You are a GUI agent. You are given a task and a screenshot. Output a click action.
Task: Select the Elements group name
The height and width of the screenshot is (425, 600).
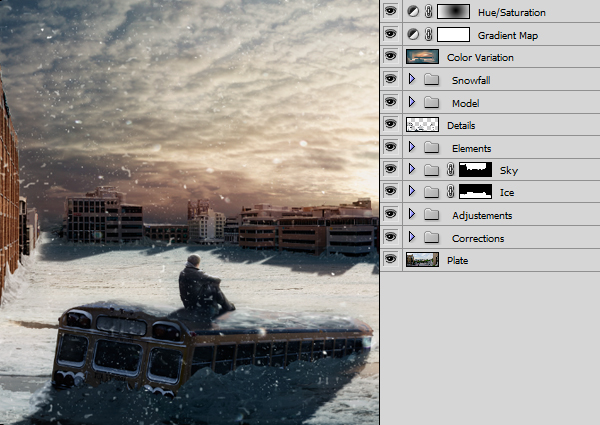pos(471,148)
